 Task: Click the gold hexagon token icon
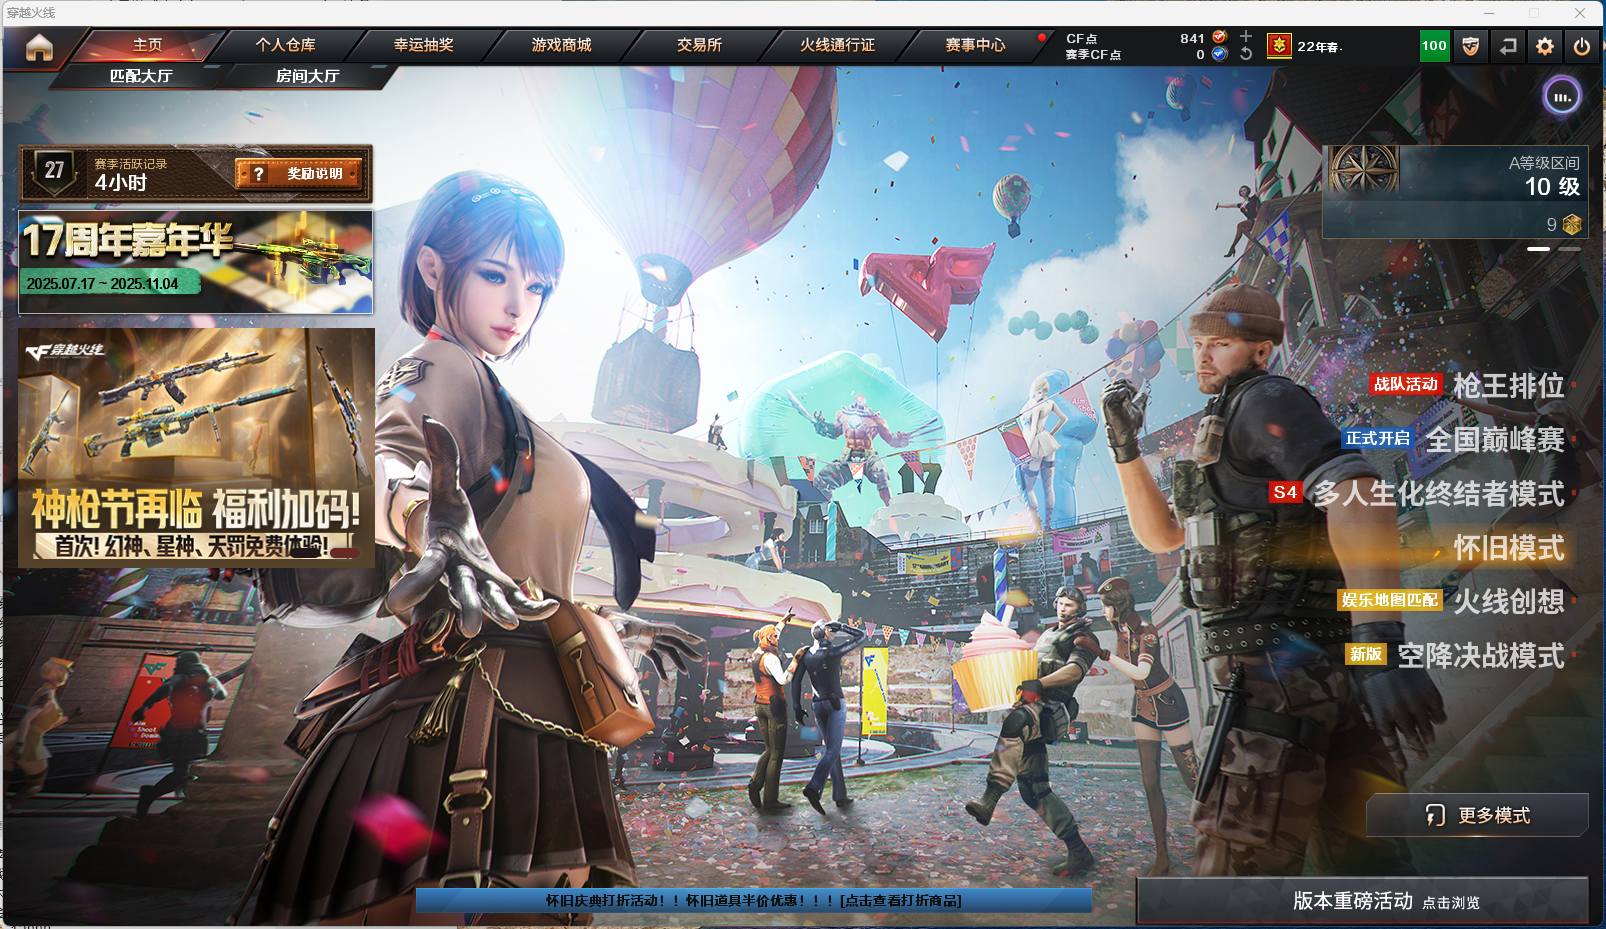coord(1572,224)
